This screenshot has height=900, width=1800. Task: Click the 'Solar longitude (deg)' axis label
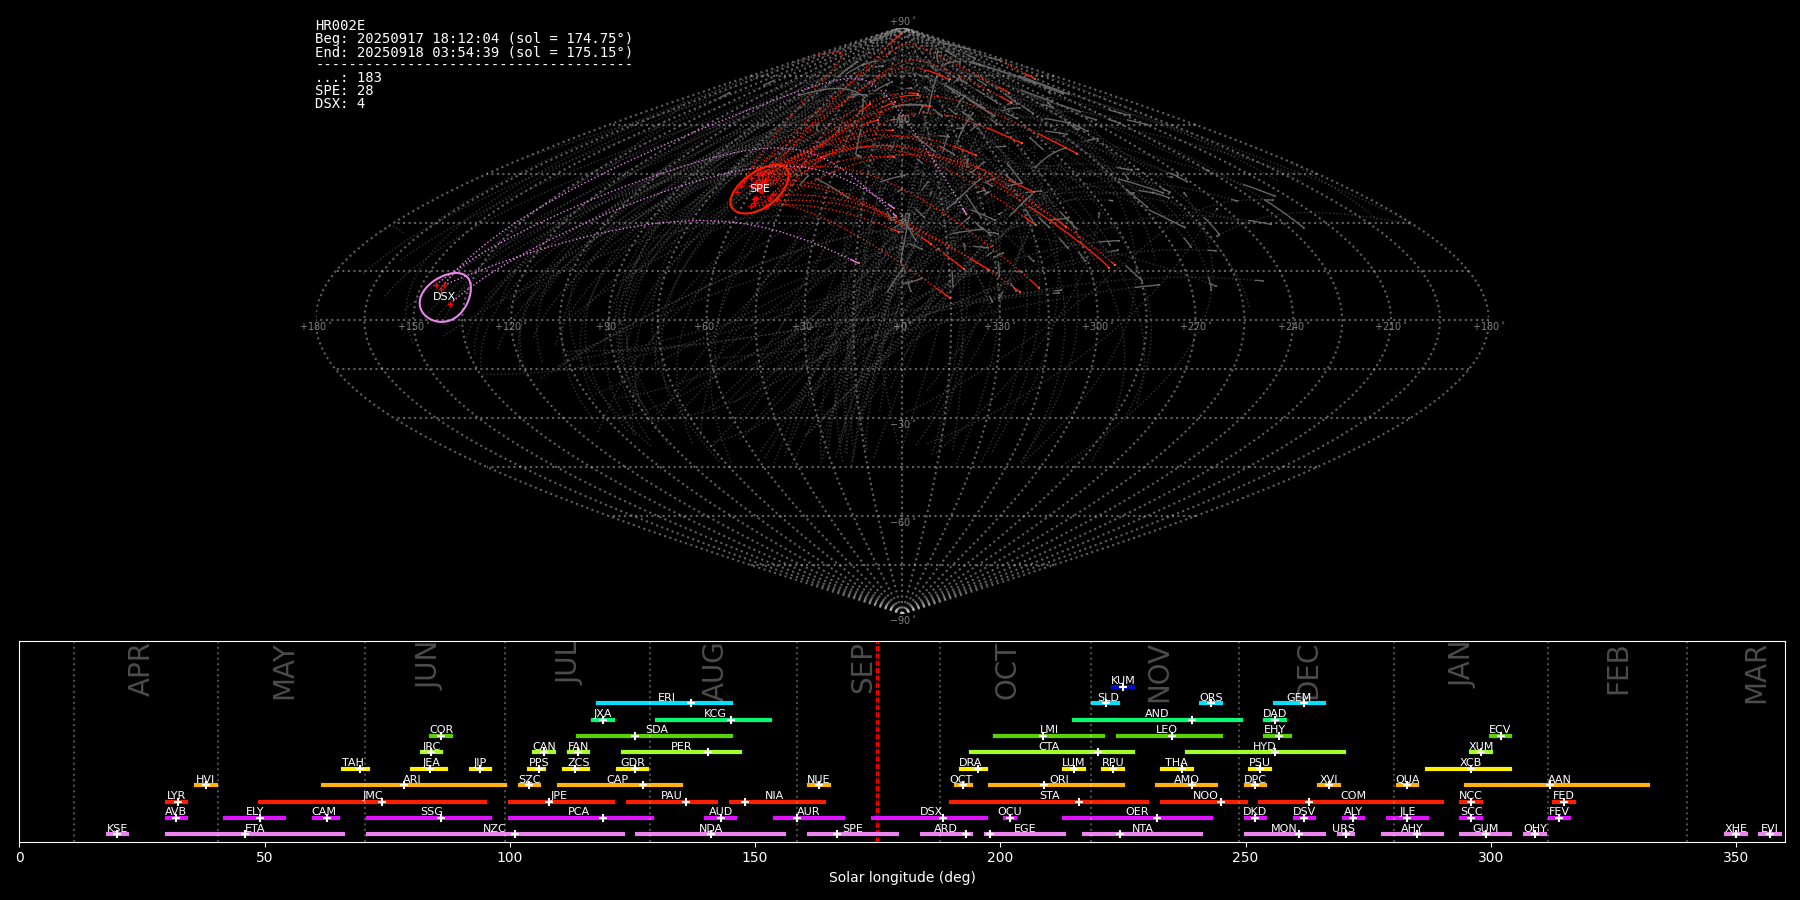[902, 877]
